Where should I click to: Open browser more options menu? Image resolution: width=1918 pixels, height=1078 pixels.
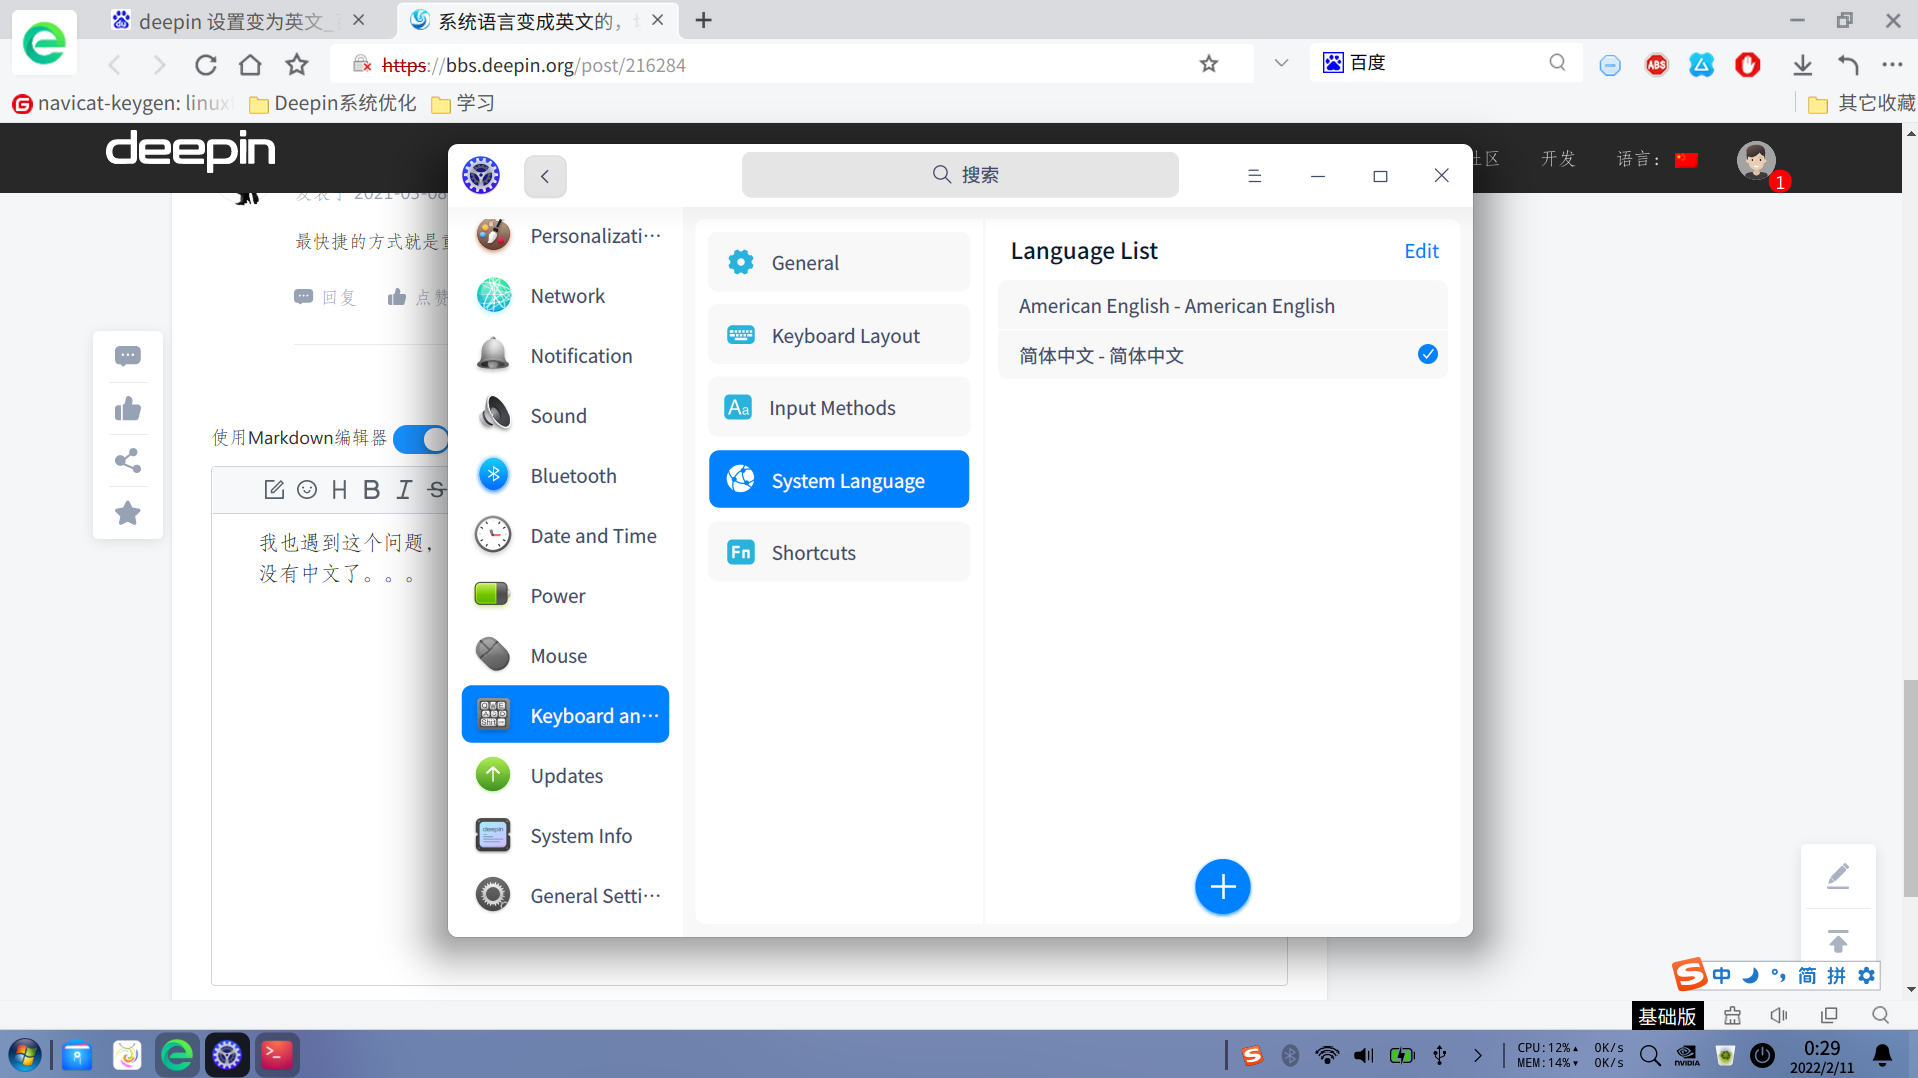point(1892,65)
